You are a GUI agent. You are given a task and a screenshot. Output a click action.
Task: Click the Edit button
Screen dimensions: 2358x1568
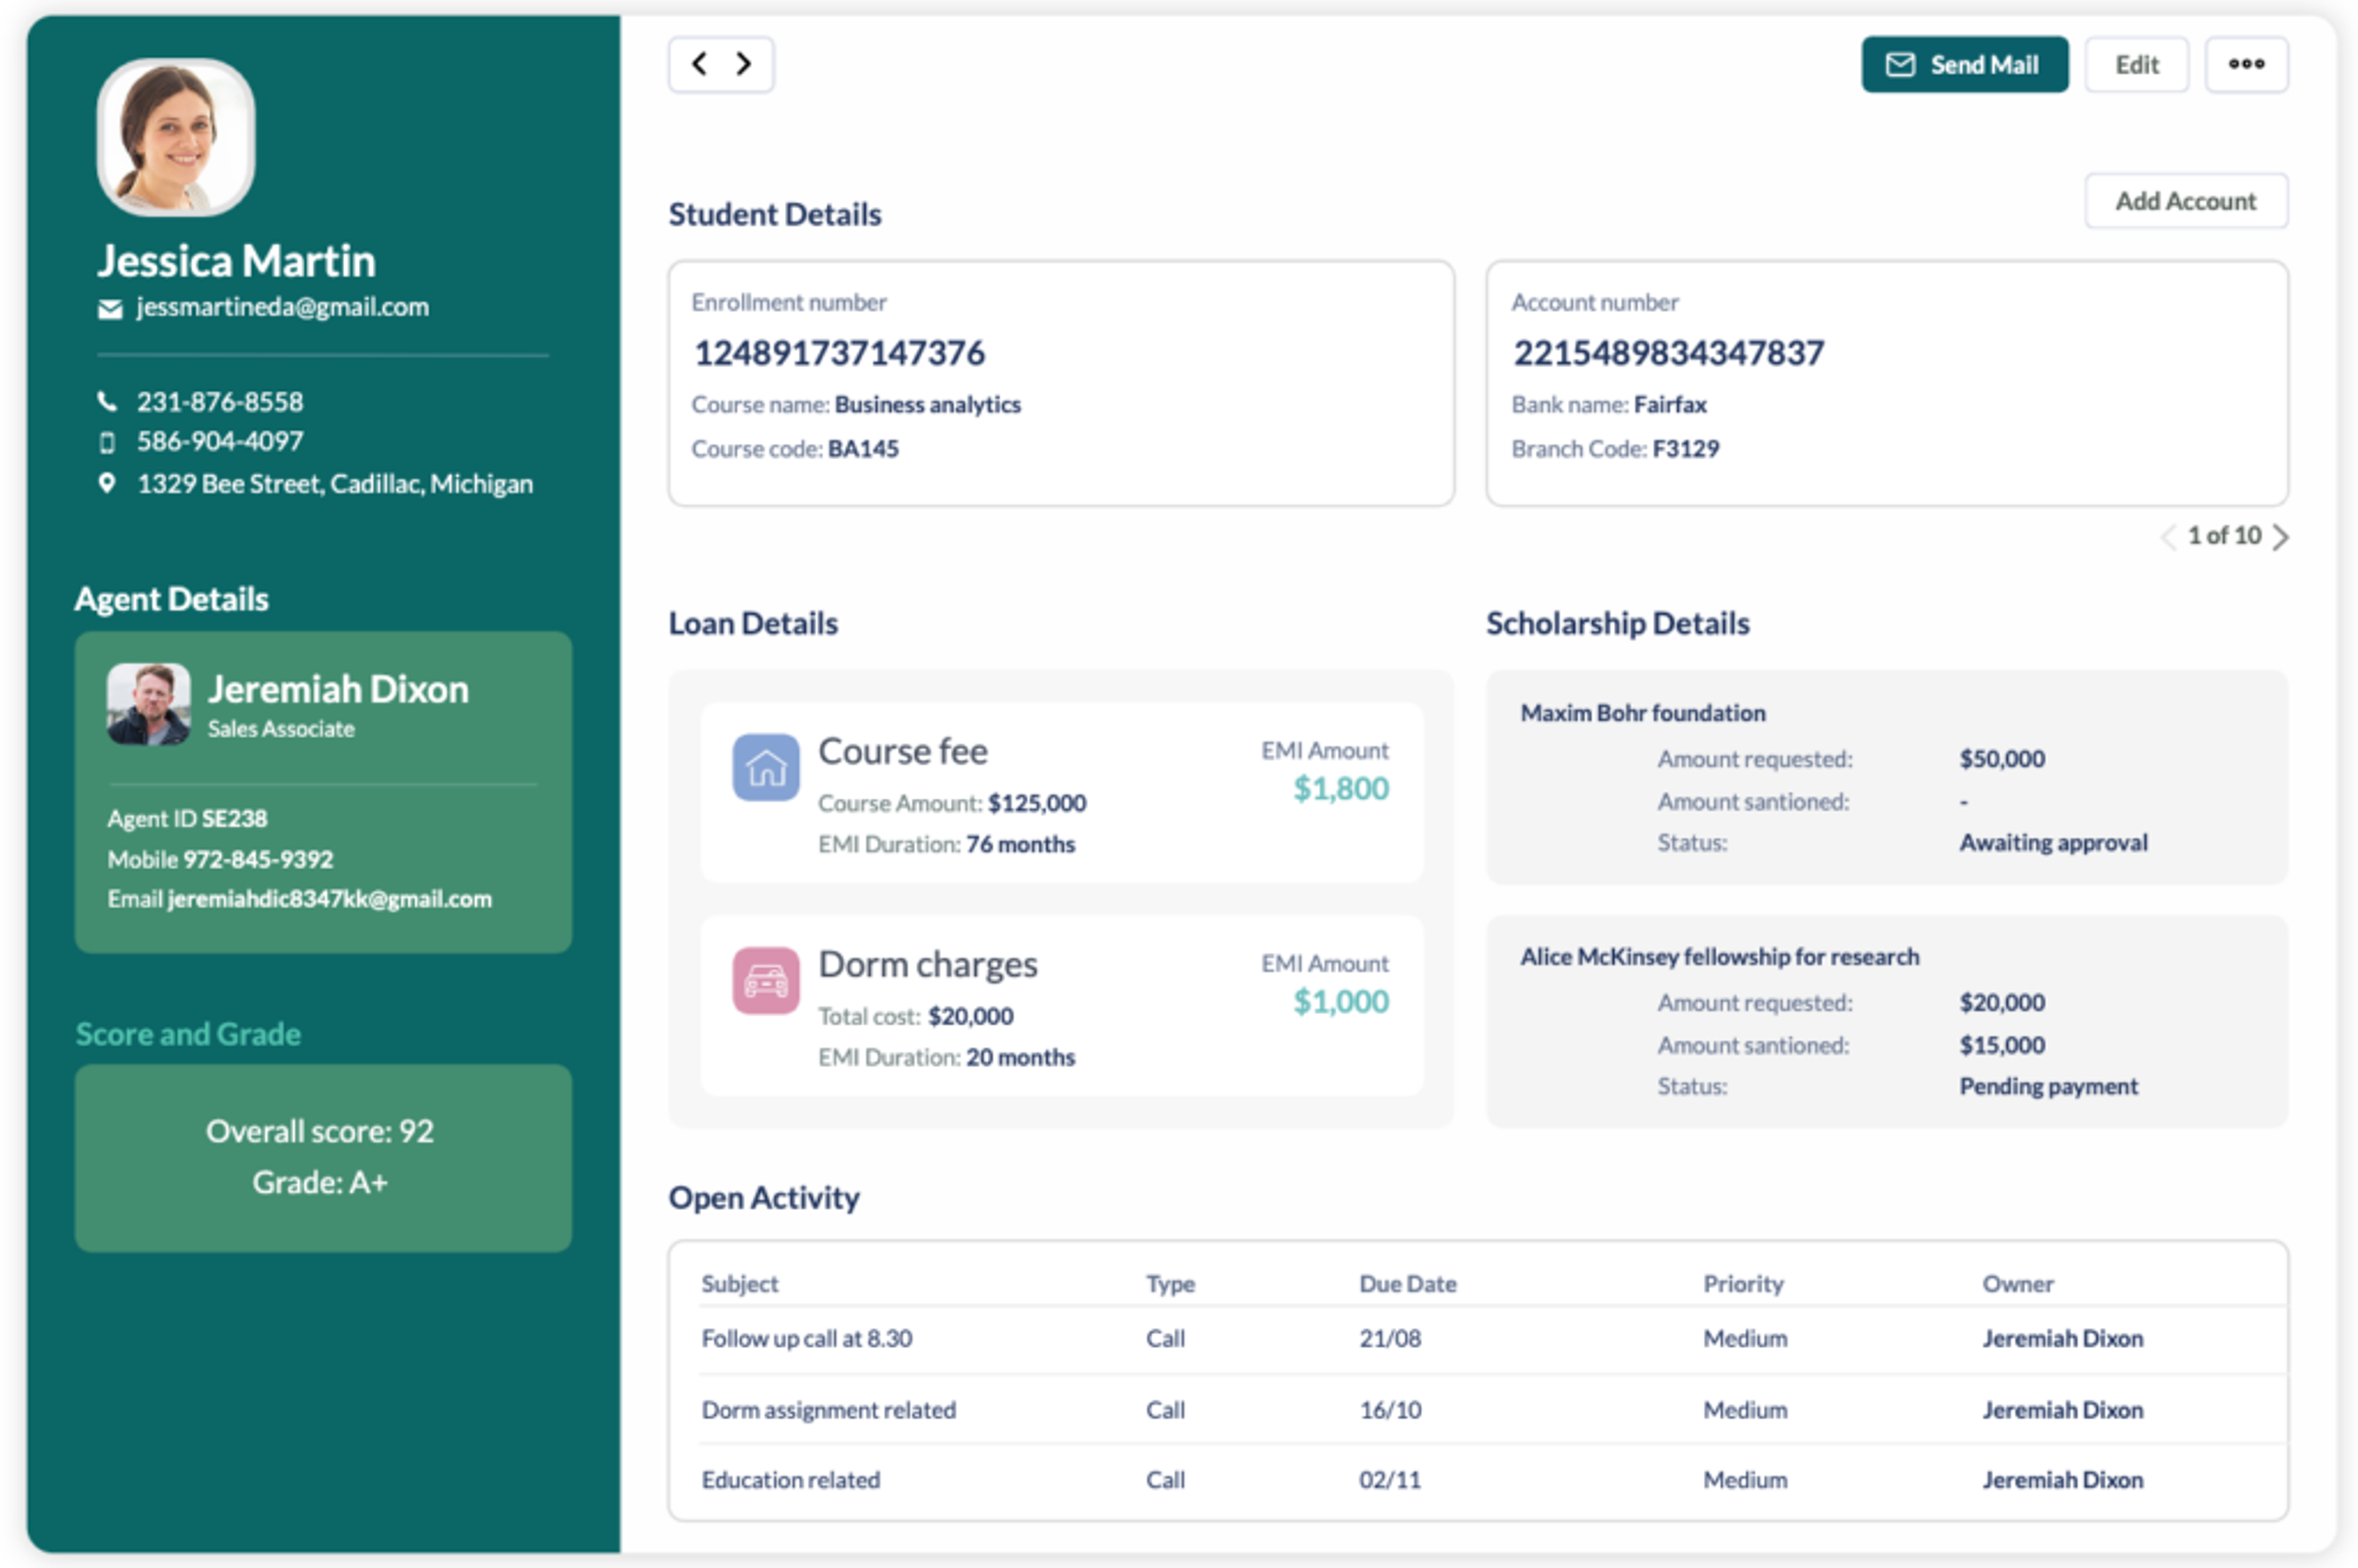[x=2136, y=64]
